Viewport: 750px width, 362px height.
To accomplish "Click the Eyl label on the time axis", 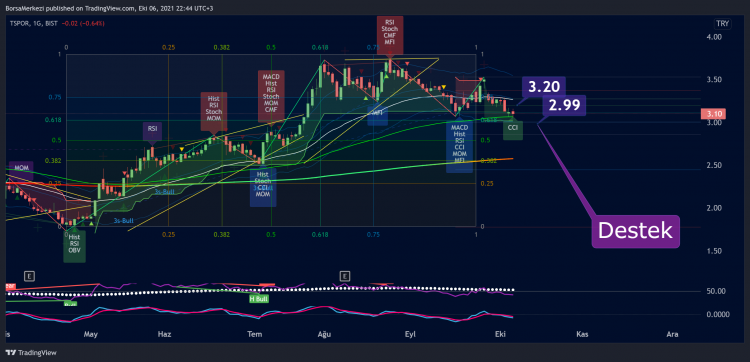I will (x=410, y=335).
